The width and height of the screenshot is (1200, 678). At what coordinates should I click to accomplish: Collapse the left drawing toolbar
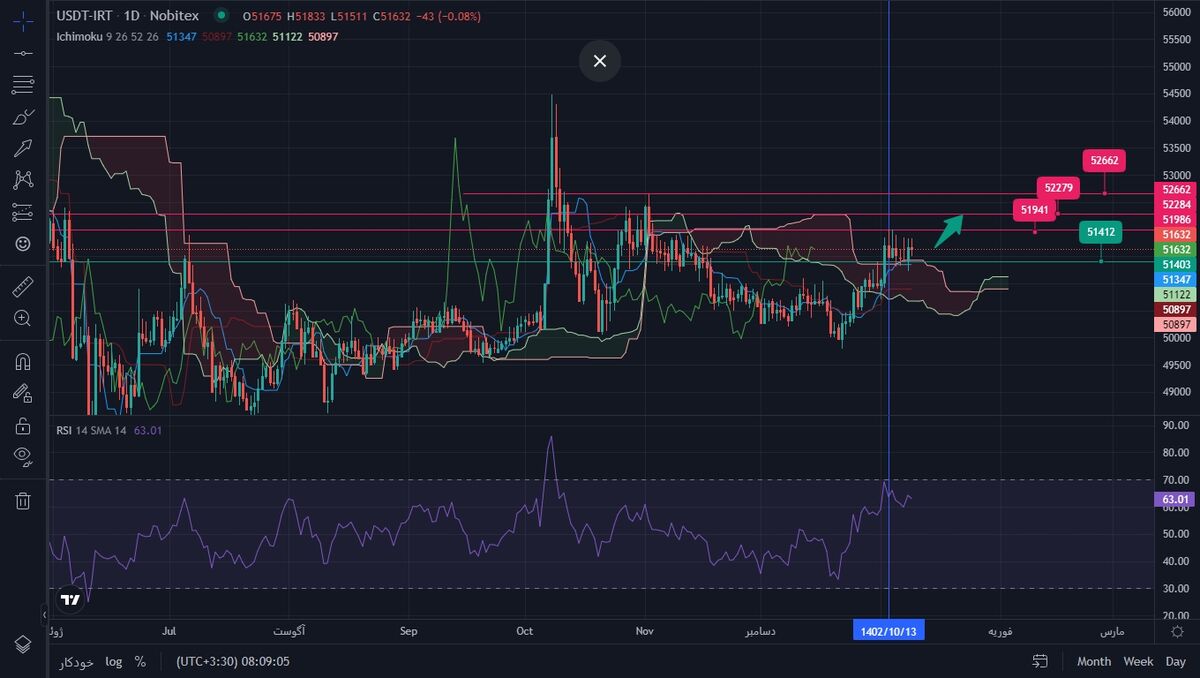[x=44, y=614]
